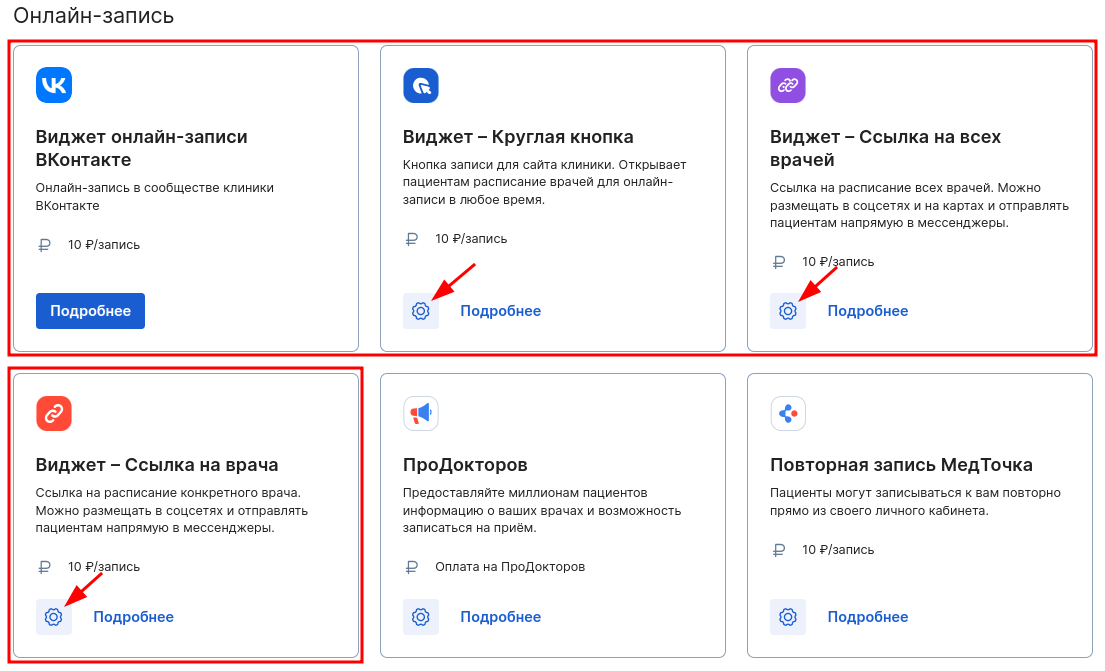Open settings gear for ПроДокторов card
The width and height of the screenshot is (1105, 671).
click(x=421, y=617)
